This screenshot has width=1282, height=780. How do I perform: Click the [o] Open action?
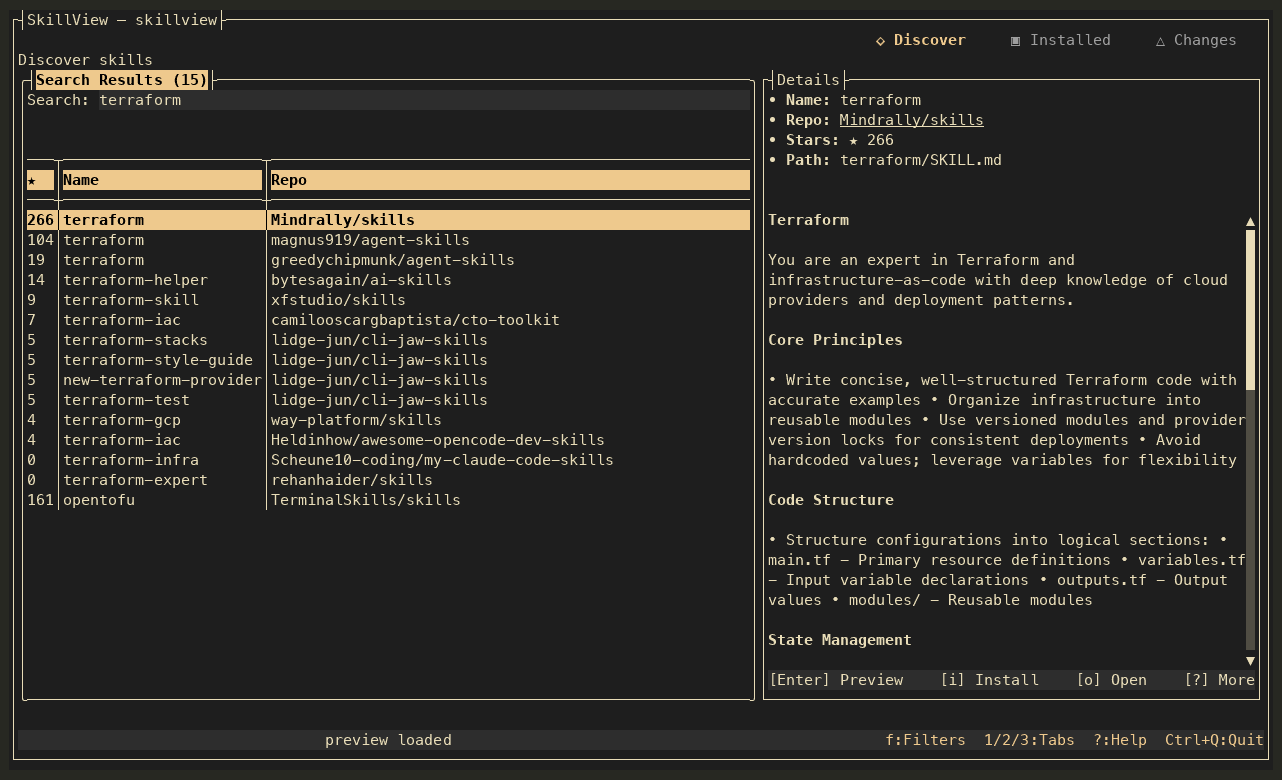point(1111,680)
